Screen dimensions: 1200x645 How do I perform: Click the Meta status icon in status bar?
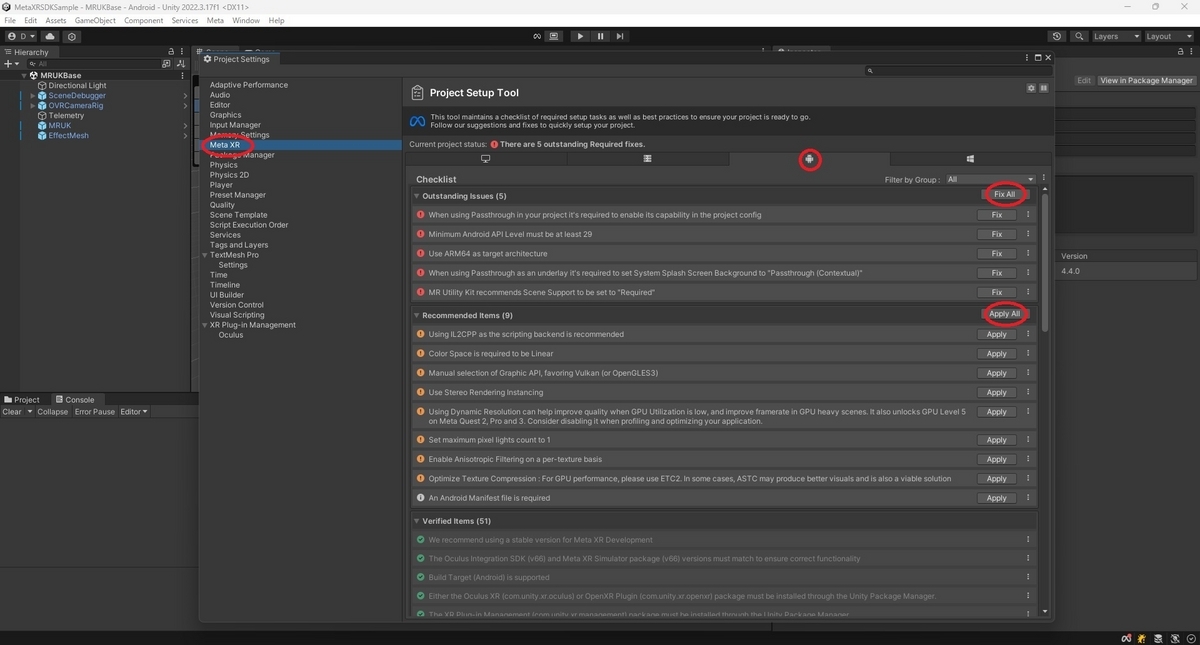coord(1127,638)
